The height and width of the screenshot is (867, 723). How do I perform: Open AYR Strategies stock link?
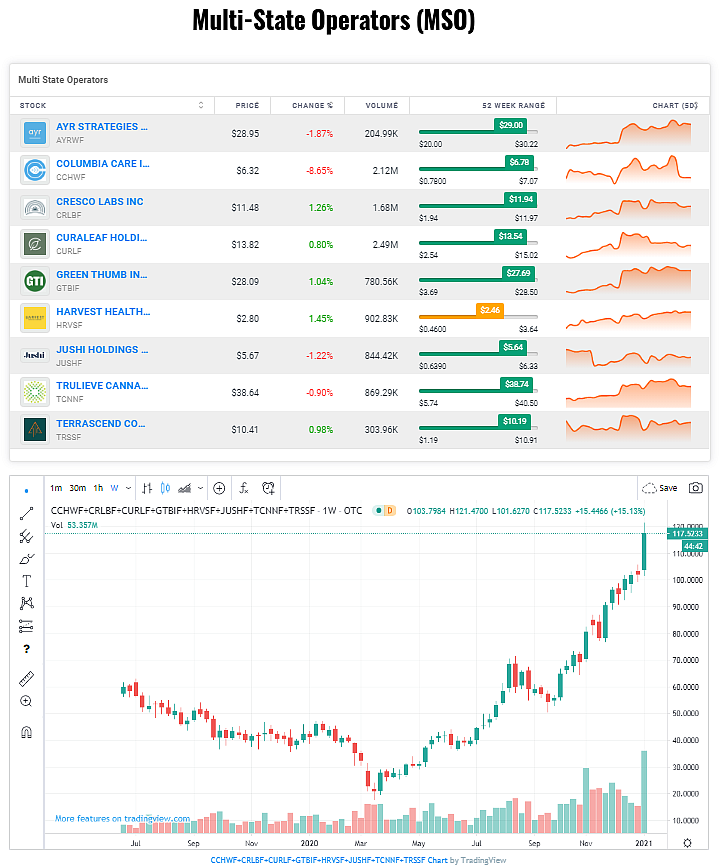(102, 127)
